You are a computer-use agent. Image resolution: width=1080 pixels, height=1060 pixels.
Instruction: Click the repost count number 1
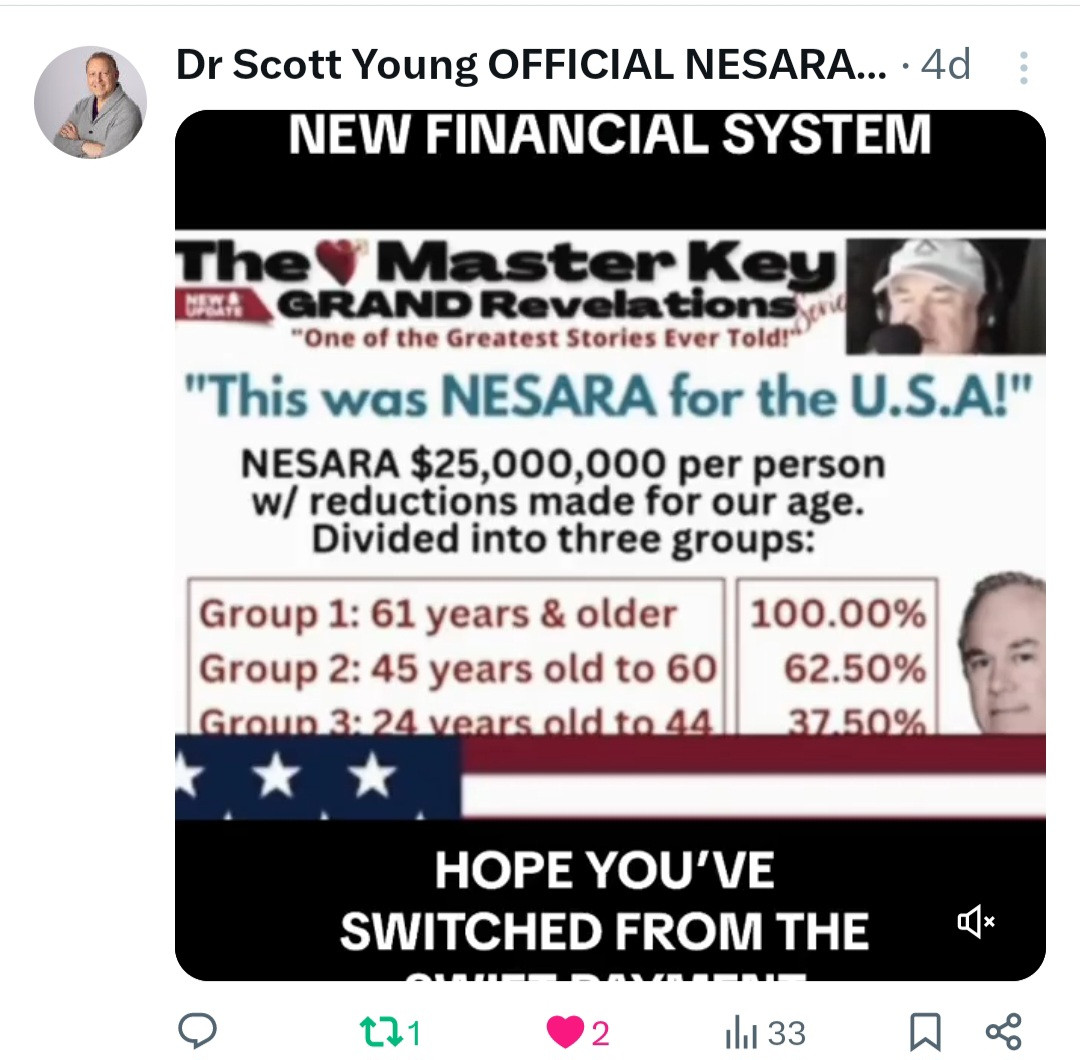click(412, 1033)
